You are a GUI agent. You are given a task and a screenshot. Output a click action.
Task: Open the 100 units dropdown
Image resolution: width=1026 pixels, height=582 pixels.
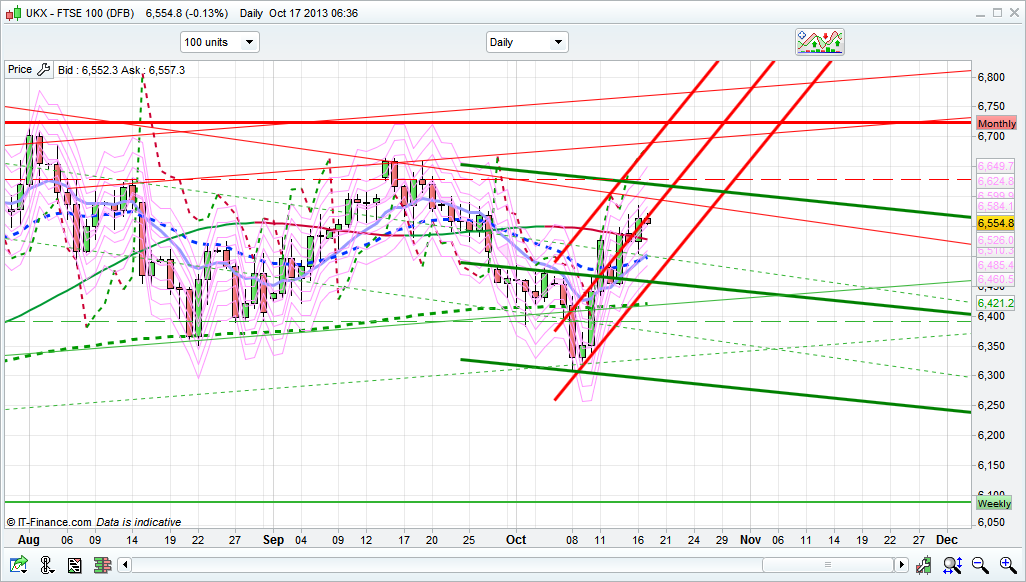(x=219, y=42)
